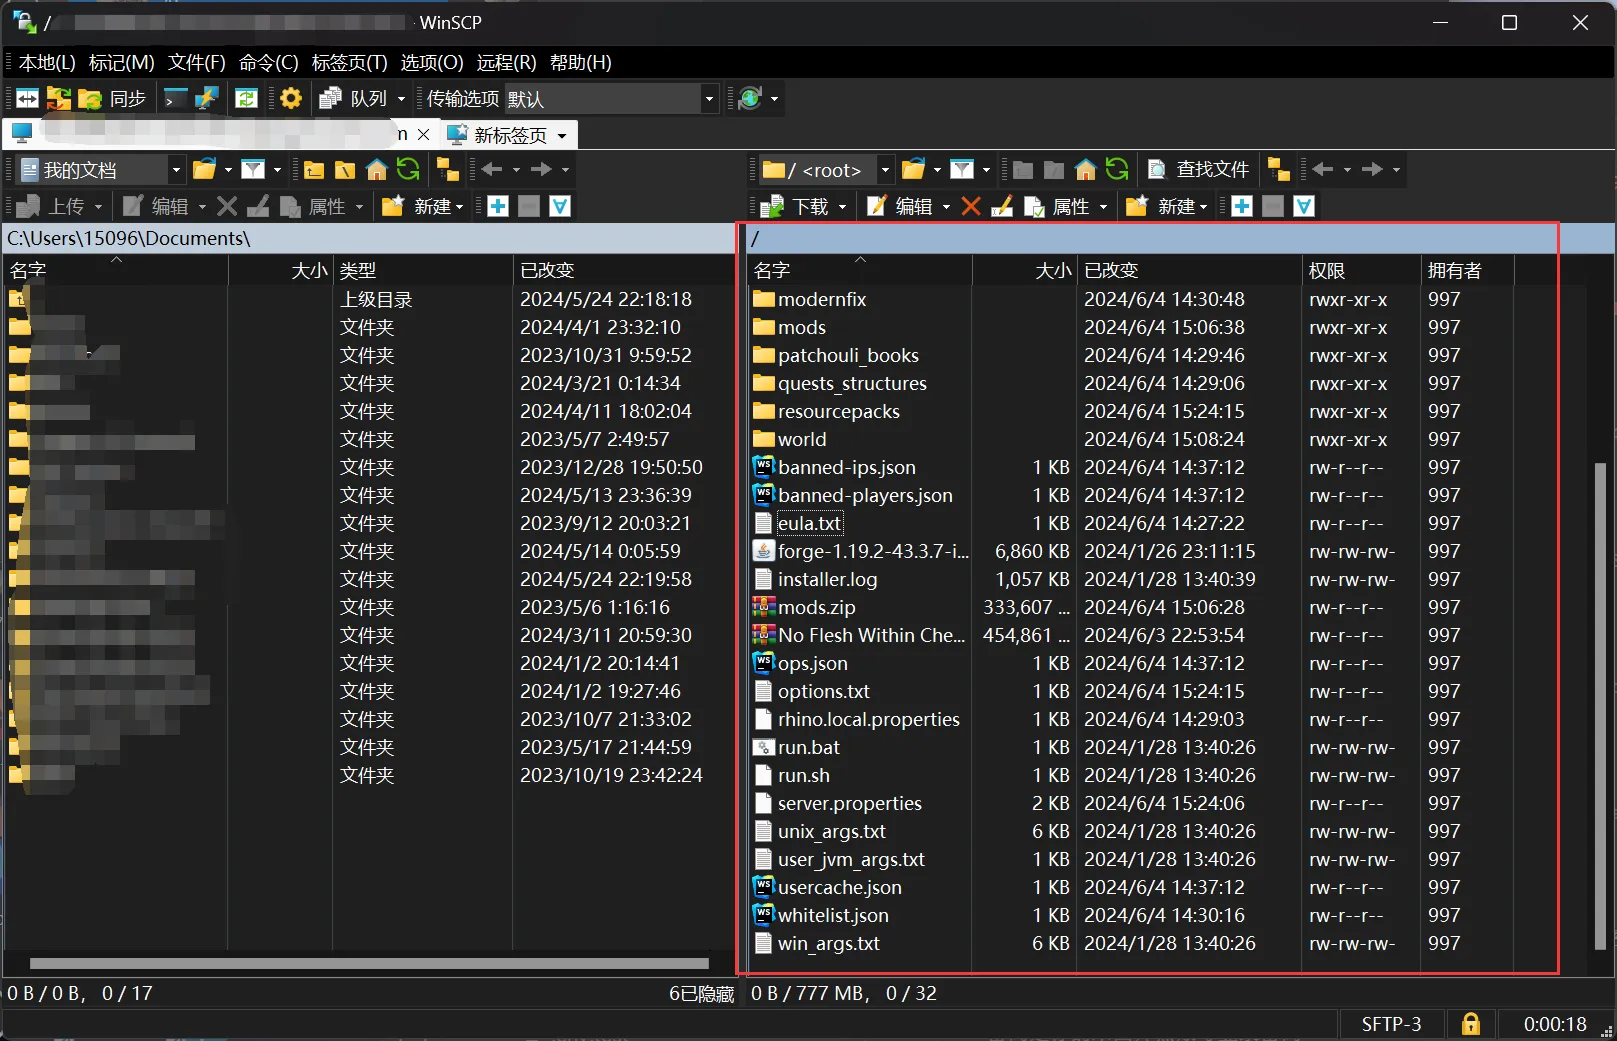Expand the remote 新建 dropdown arrow
1617x1041 pixels.
1204,207
